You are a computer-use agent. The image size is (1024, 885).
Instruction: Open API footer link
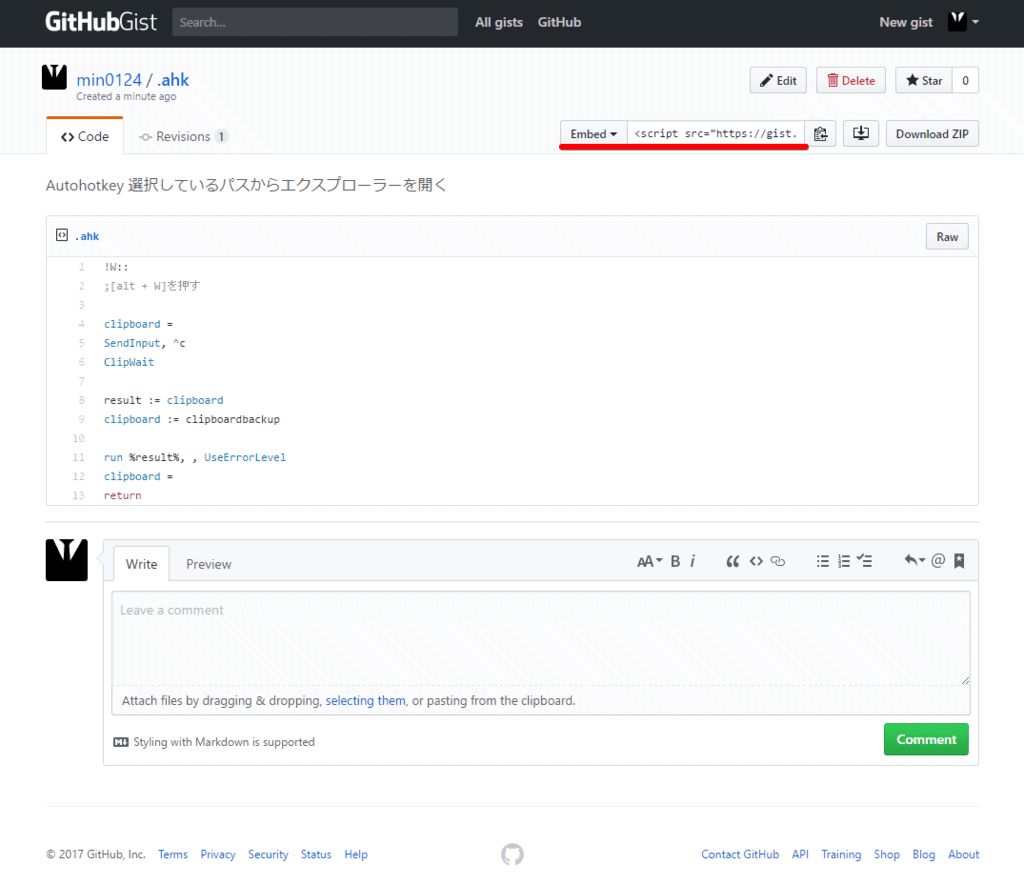pos(800,854)
